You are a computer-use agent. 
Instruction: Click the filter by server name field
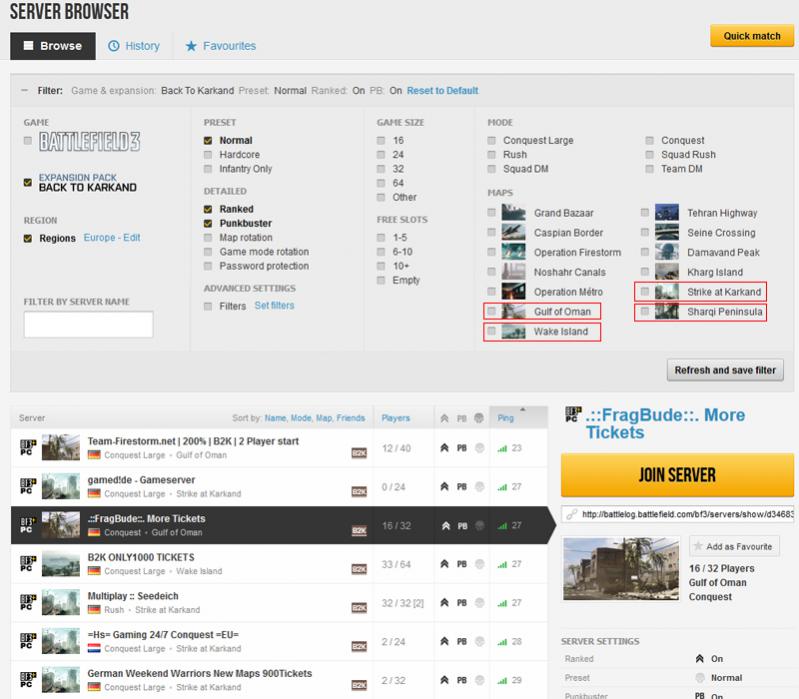pyautogui.click(x=88, y=325)
